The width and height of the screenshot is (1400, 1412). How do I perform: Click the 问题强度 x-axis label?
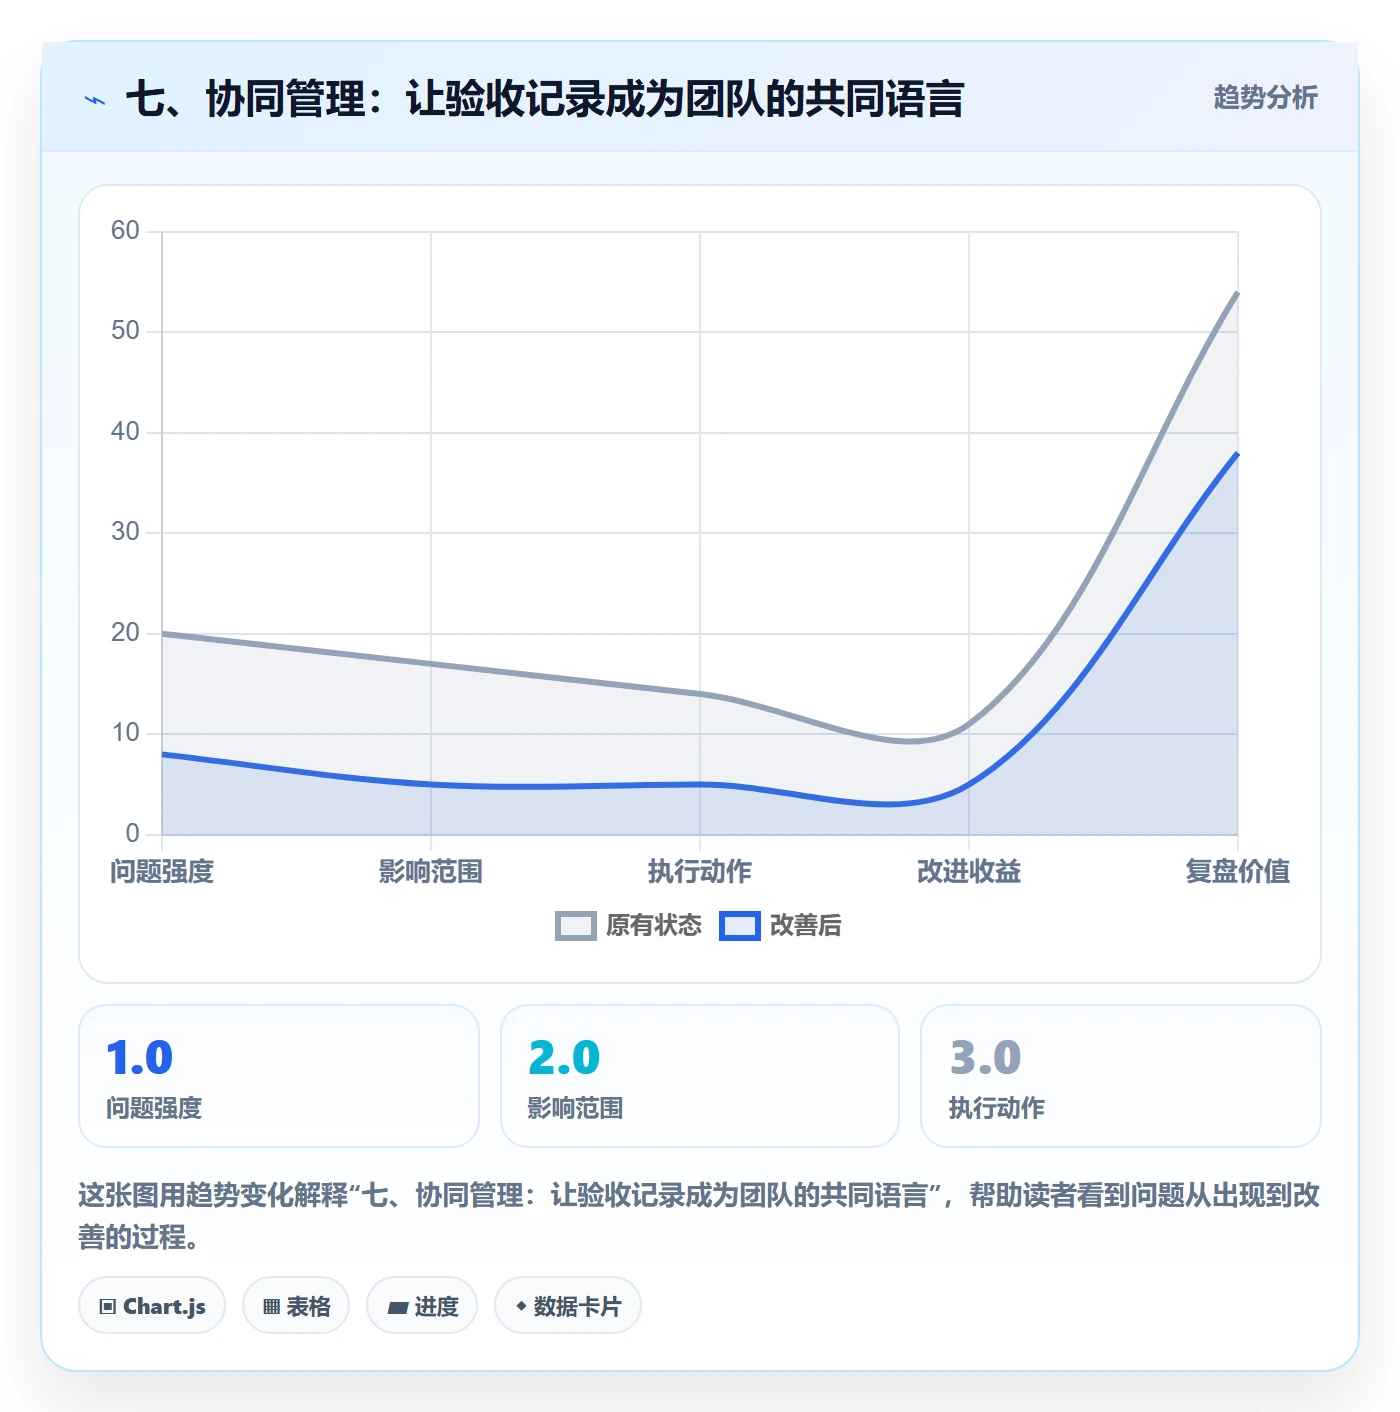(x=162, y=871)
